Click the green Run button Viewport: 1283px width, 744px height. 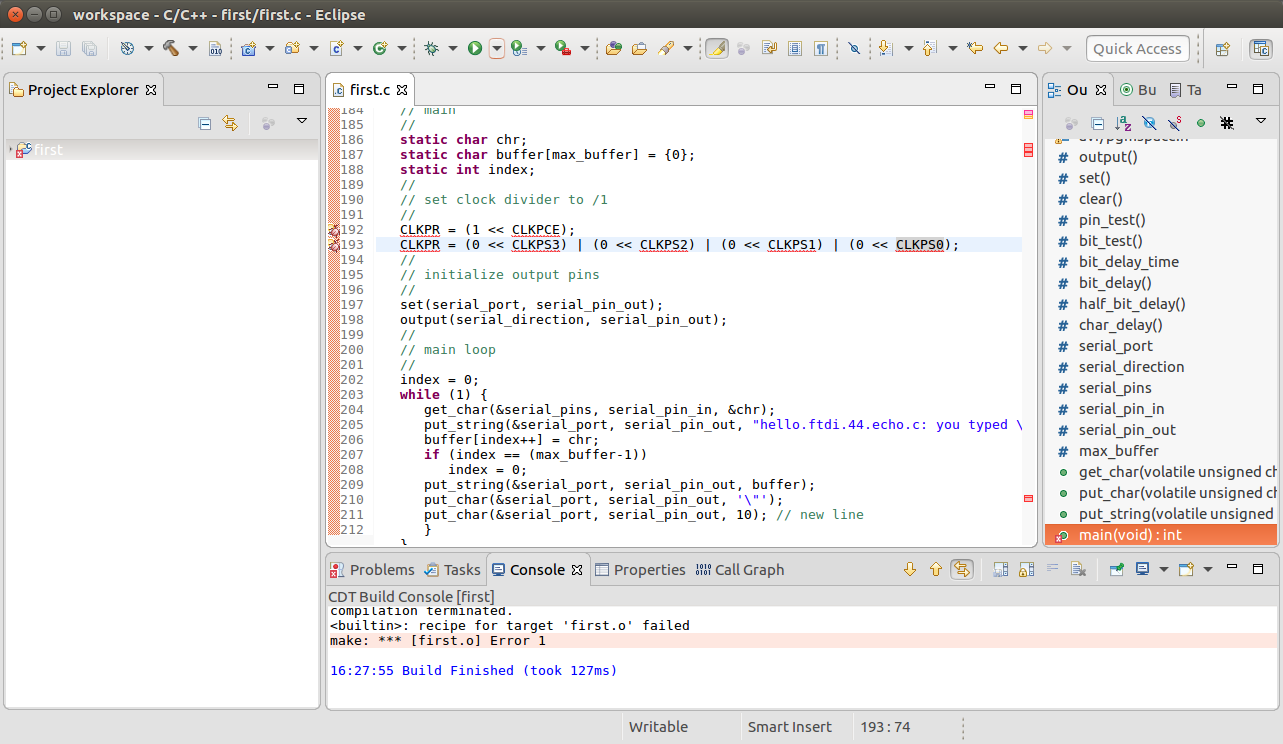(475, 48)
